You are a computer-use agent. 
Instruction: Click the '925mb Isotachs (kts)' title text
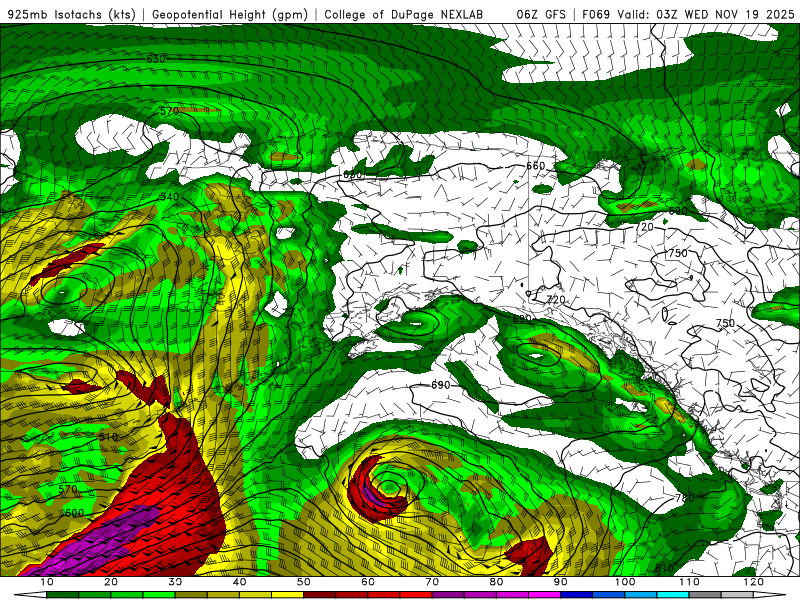72,14
